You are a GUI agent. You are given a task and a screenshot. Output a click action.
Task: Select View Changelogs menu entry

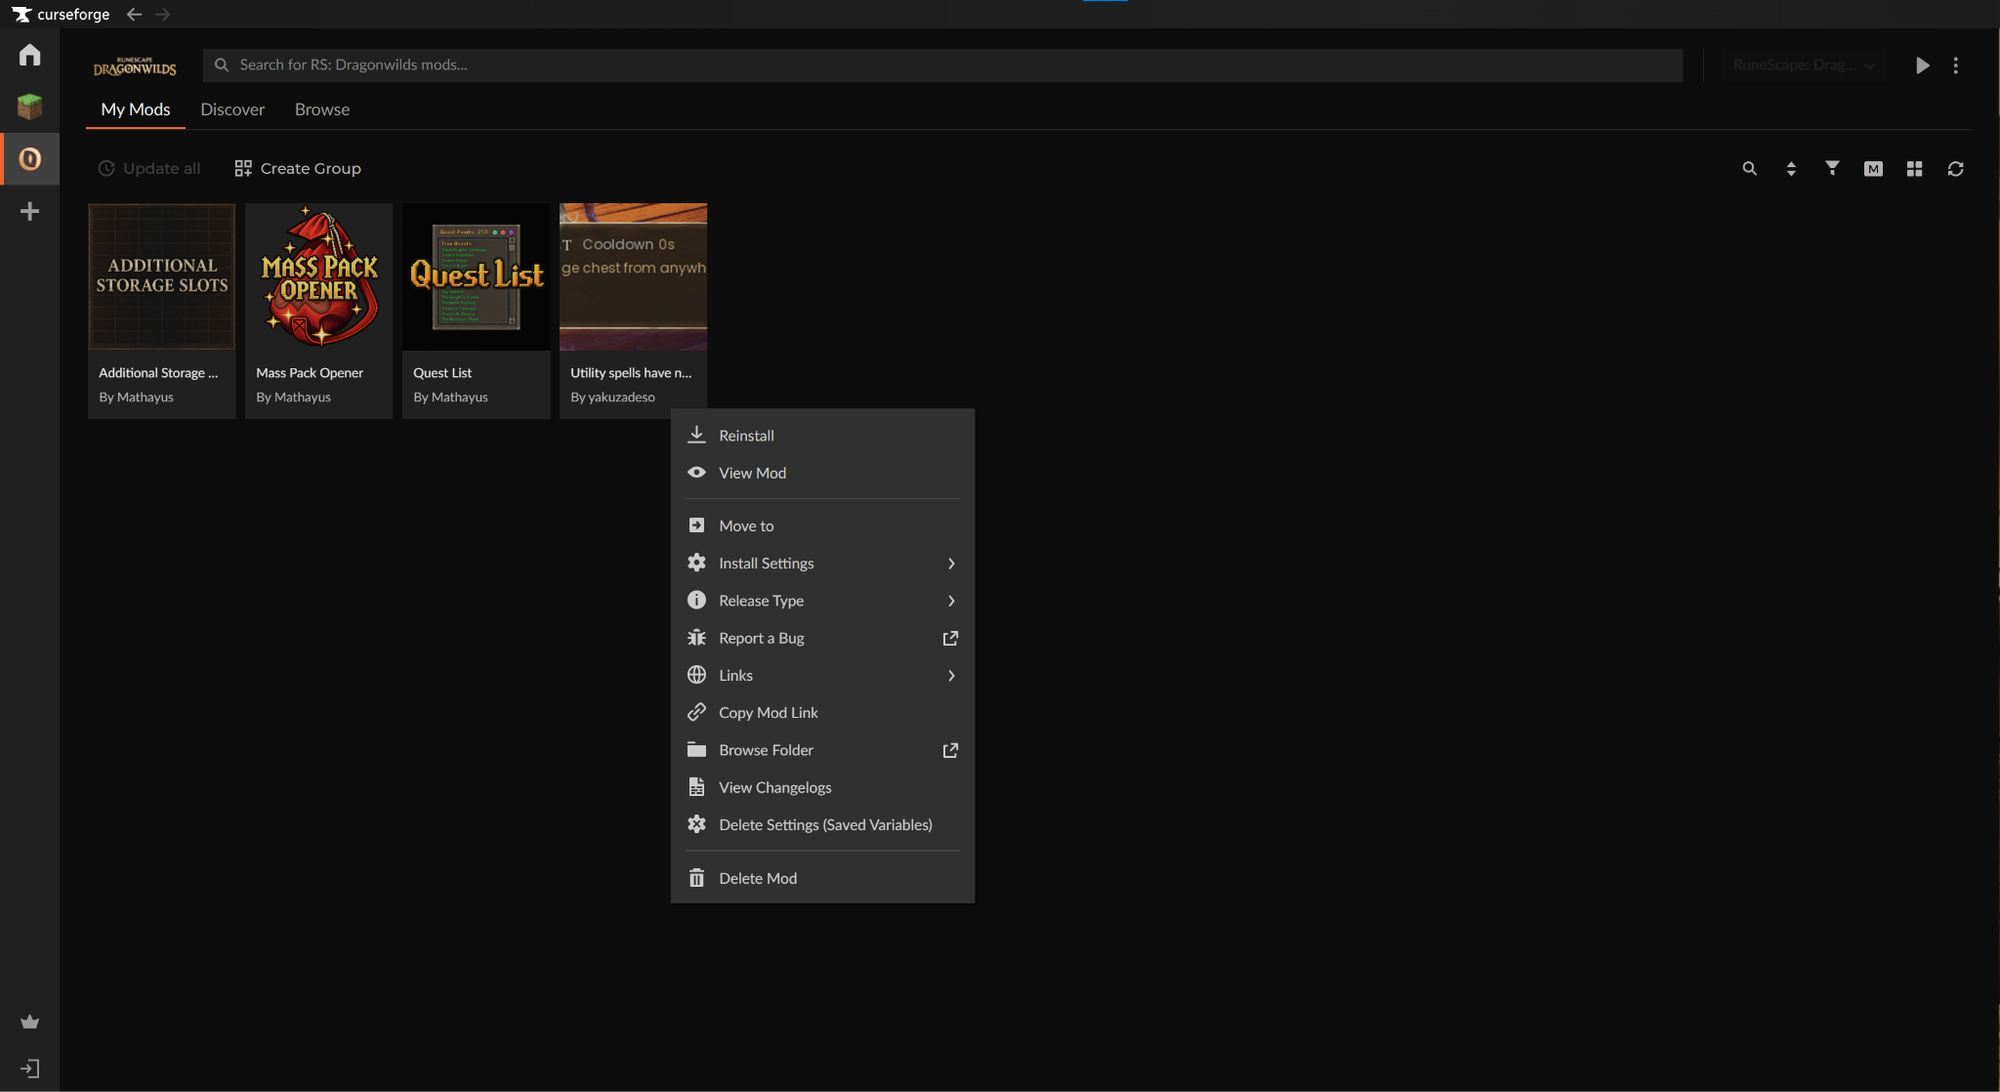(x=822, y=788)
